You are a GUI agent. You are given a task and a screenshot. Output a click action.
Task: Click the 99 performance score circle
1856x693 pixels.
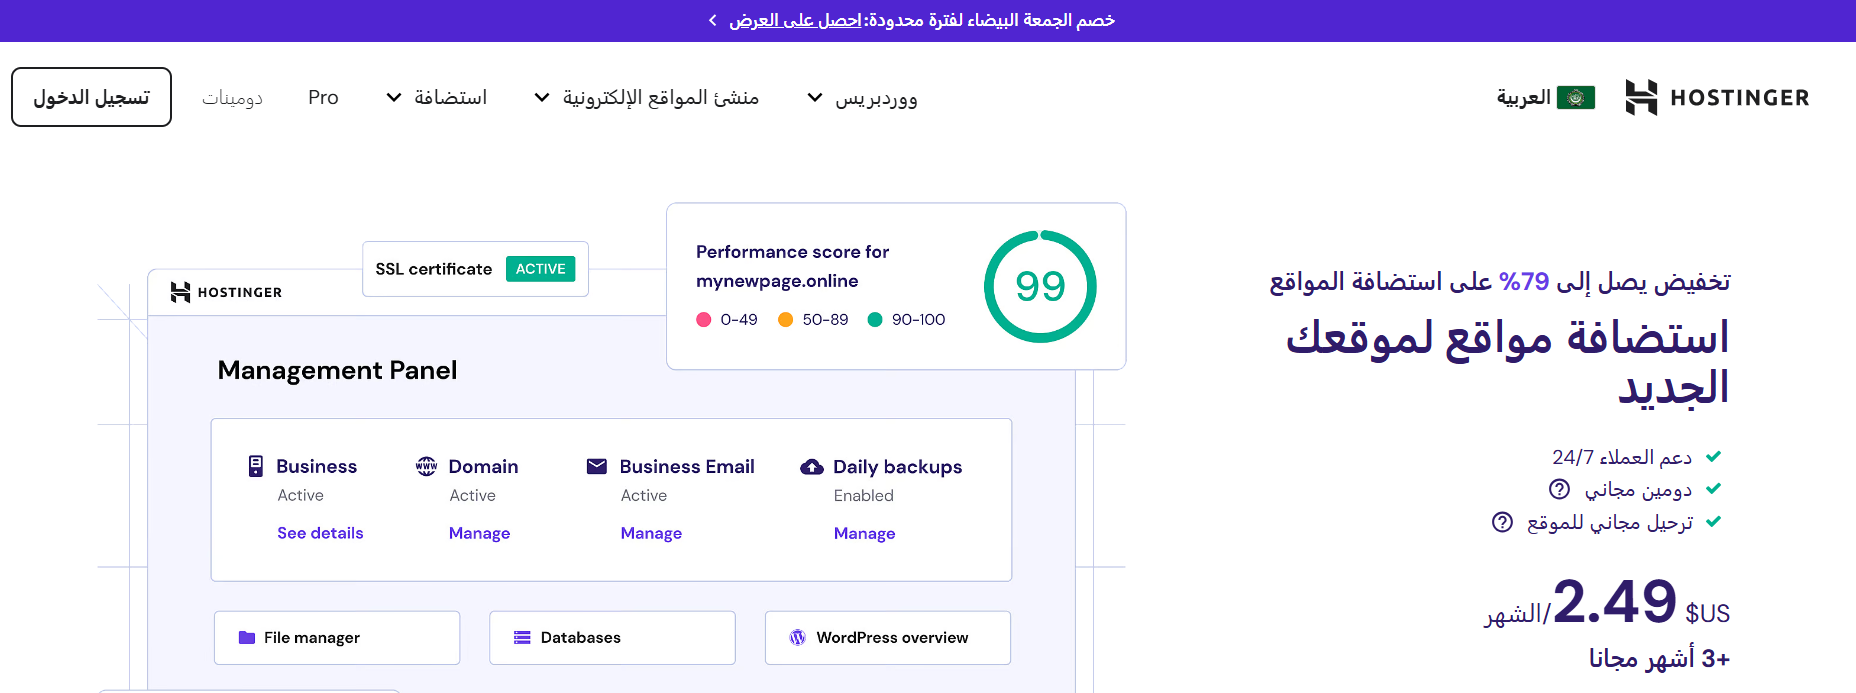click(1040, 287)
